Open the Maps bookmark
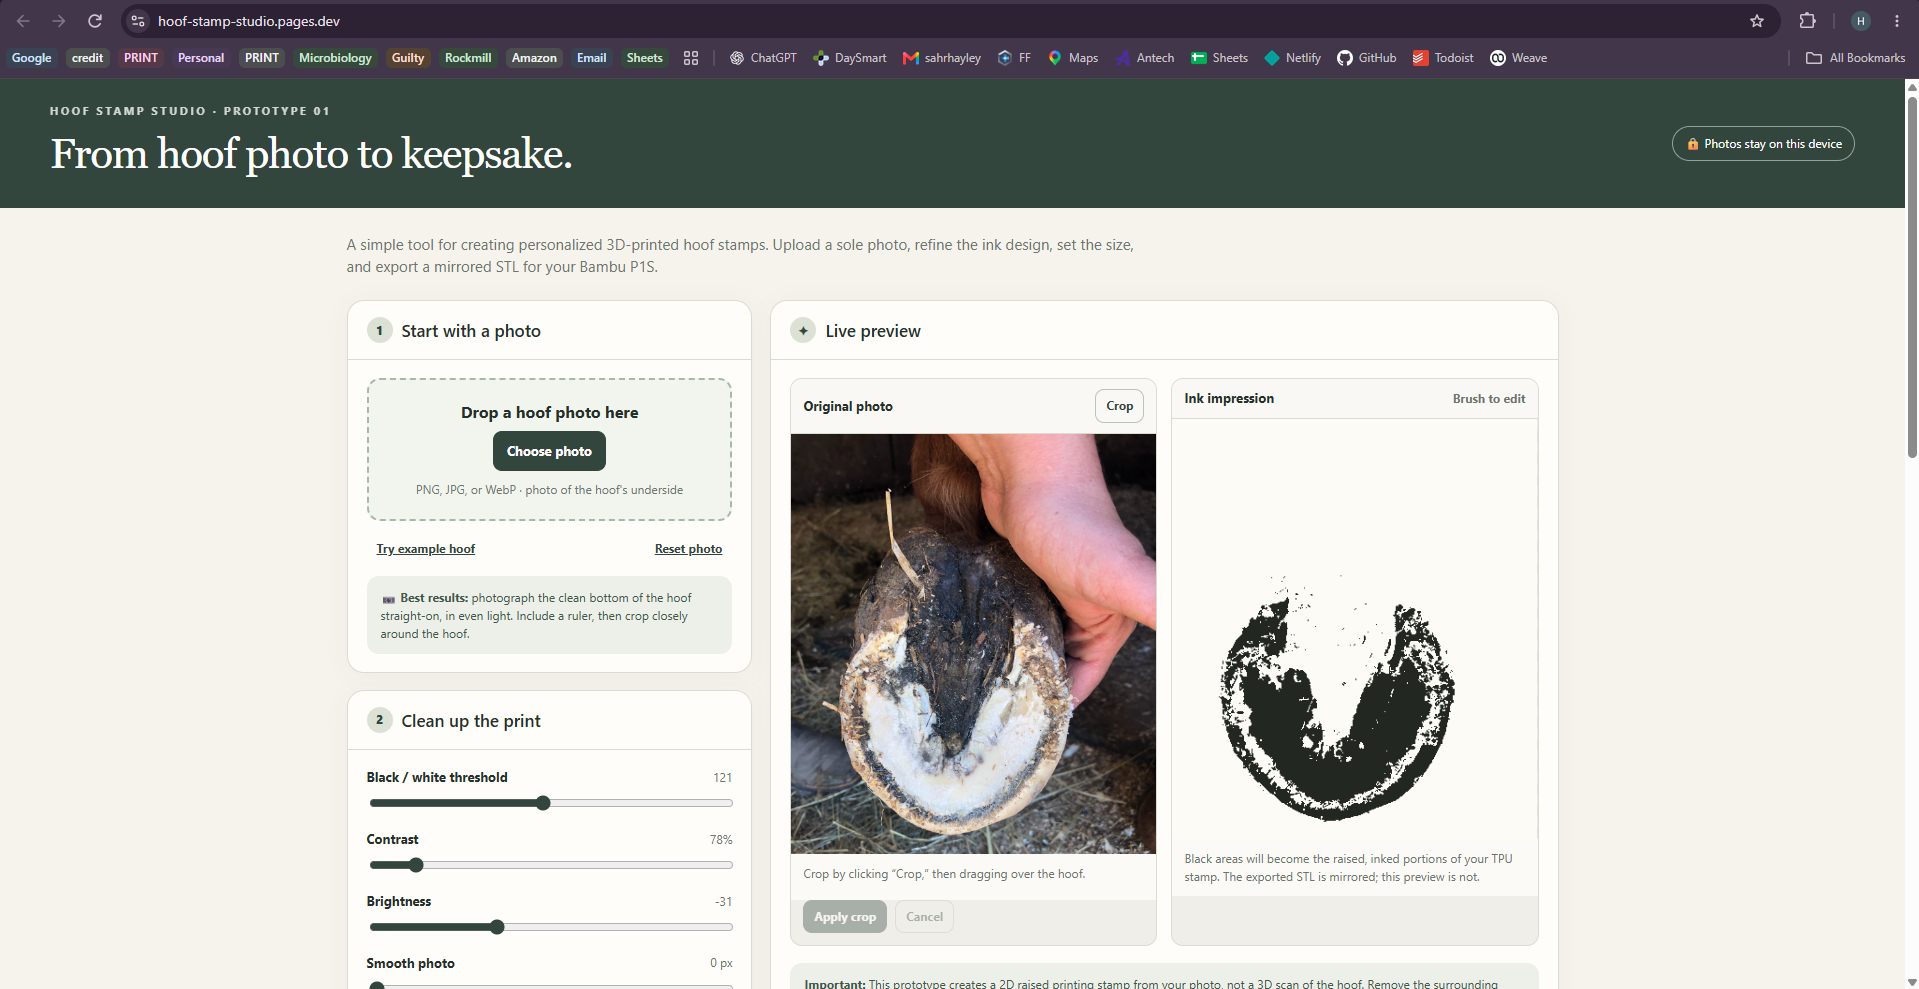Image resolution: width=1919 pixels, height=989 pixels. click(1073, 58)
